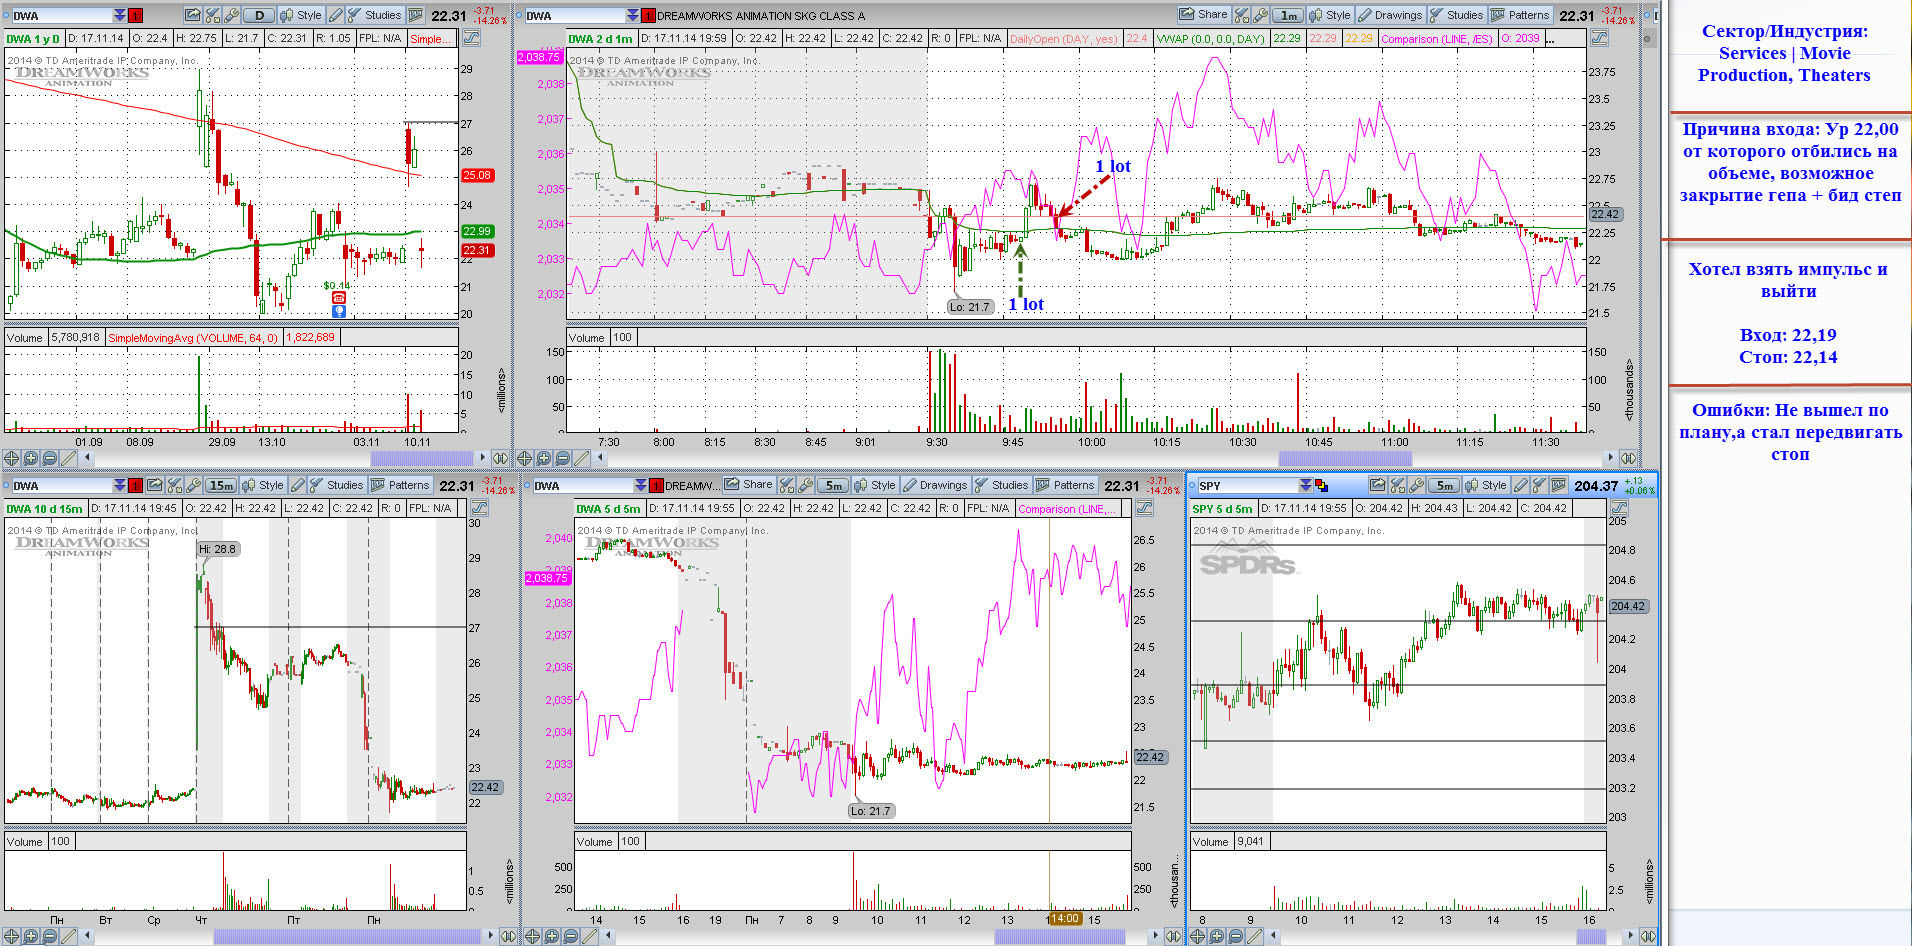
Task: Open symbol dropdown on DWA 1m chart
Action: coord(632,15)
